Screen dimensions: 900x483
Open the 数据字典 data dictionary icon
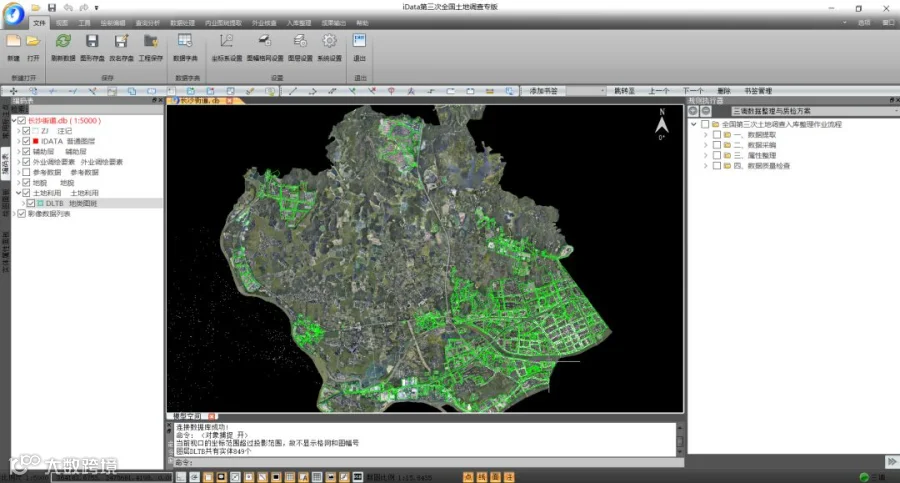[x=185, y=42]
